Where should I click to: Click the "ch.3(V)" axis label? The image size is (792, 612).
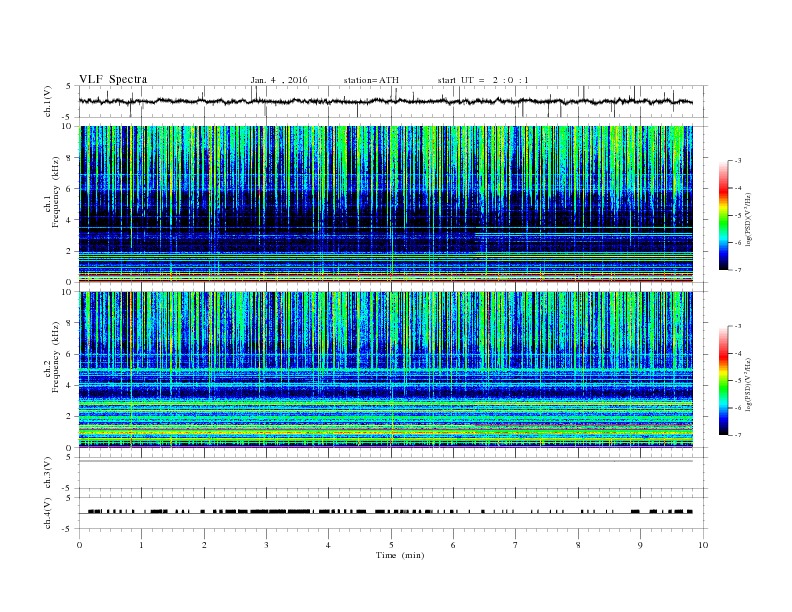48,473
